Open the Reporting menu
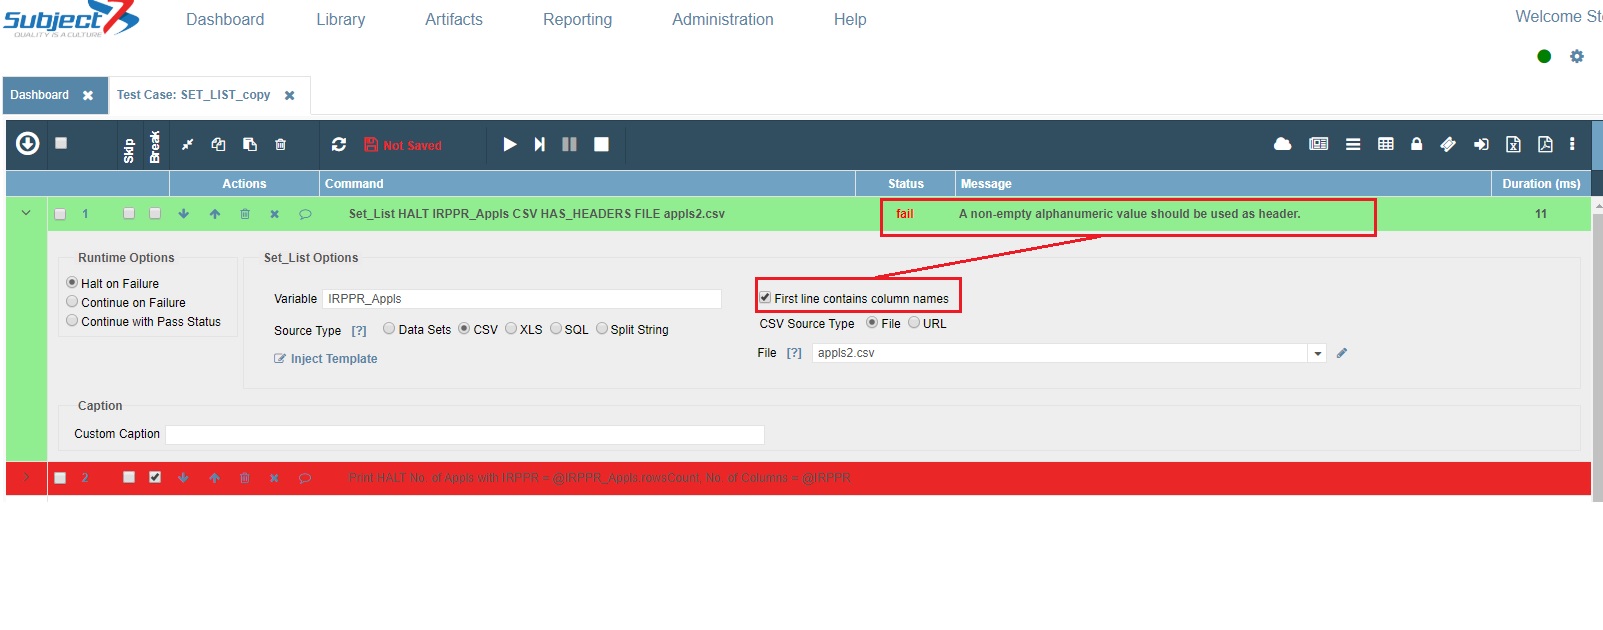The height and width of the screenshot is (630, 1603). (x=577, y=19)
